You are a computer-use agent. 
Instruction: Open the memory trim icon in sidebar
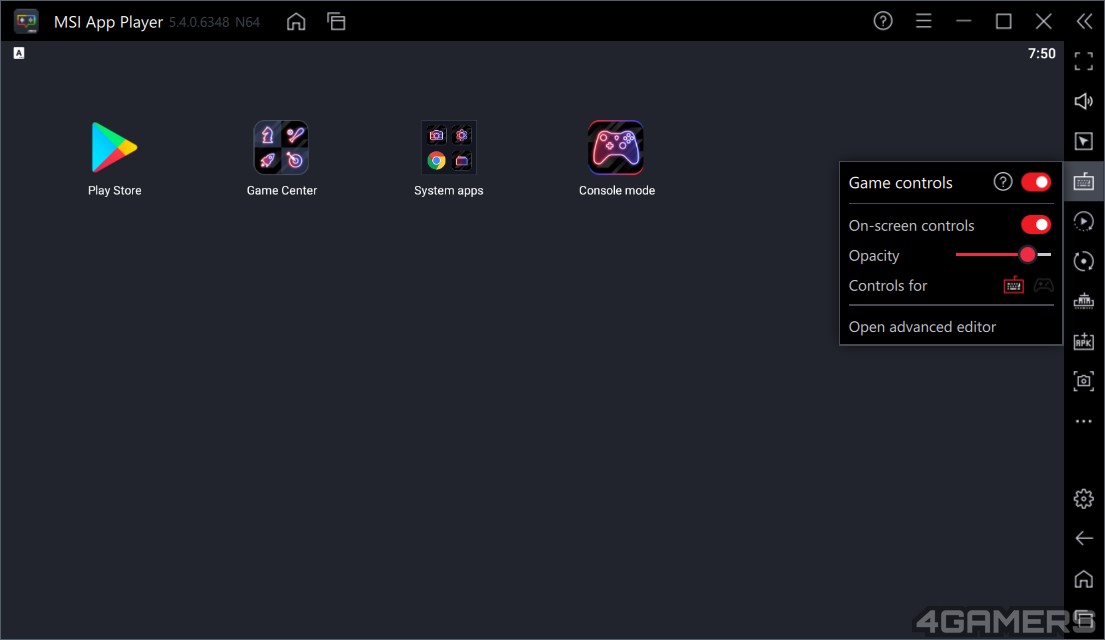point(1084,302)
